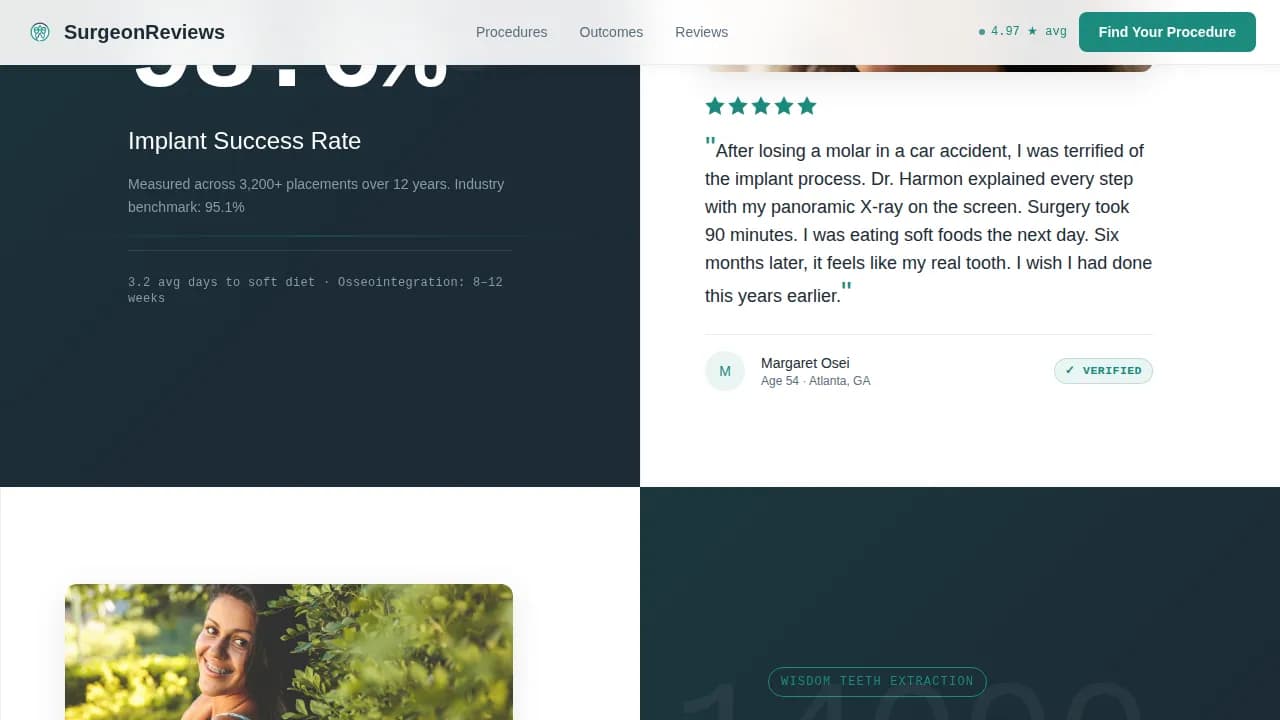Open the smiling woman patient photo
The height and width of the screenshot is (720, 1280).
289,652
